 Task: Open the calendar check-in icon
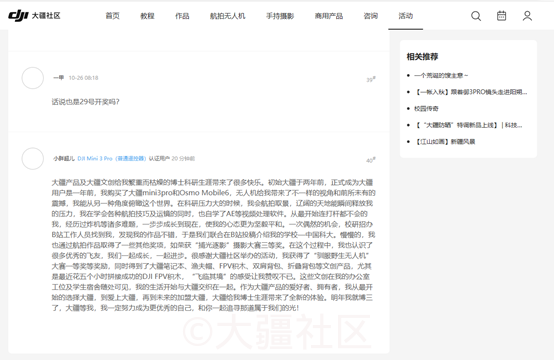click(501, 16)
